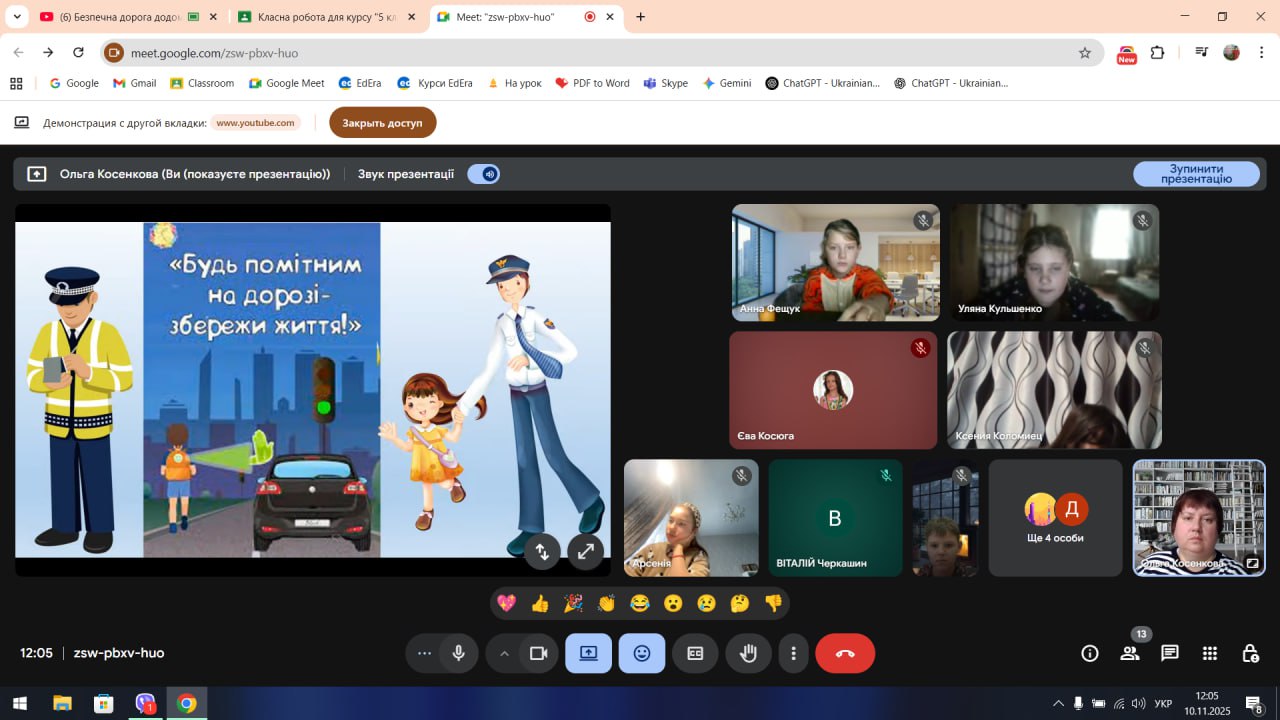The height and width of the screenshot is (720, 1280).
Task: Mute the microphone in call controls
Action: click(x=458, y=653)
